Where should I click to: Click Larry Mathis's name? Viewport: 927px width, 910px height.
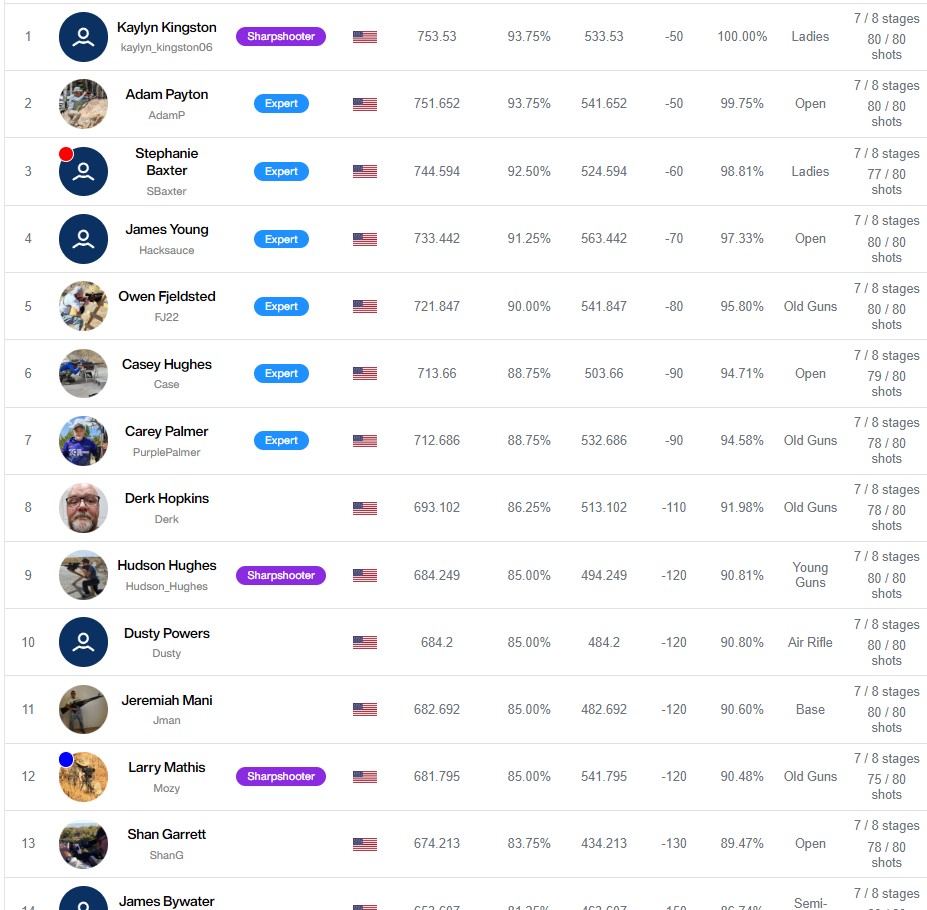pyautogui.click(x=167, y=768)
